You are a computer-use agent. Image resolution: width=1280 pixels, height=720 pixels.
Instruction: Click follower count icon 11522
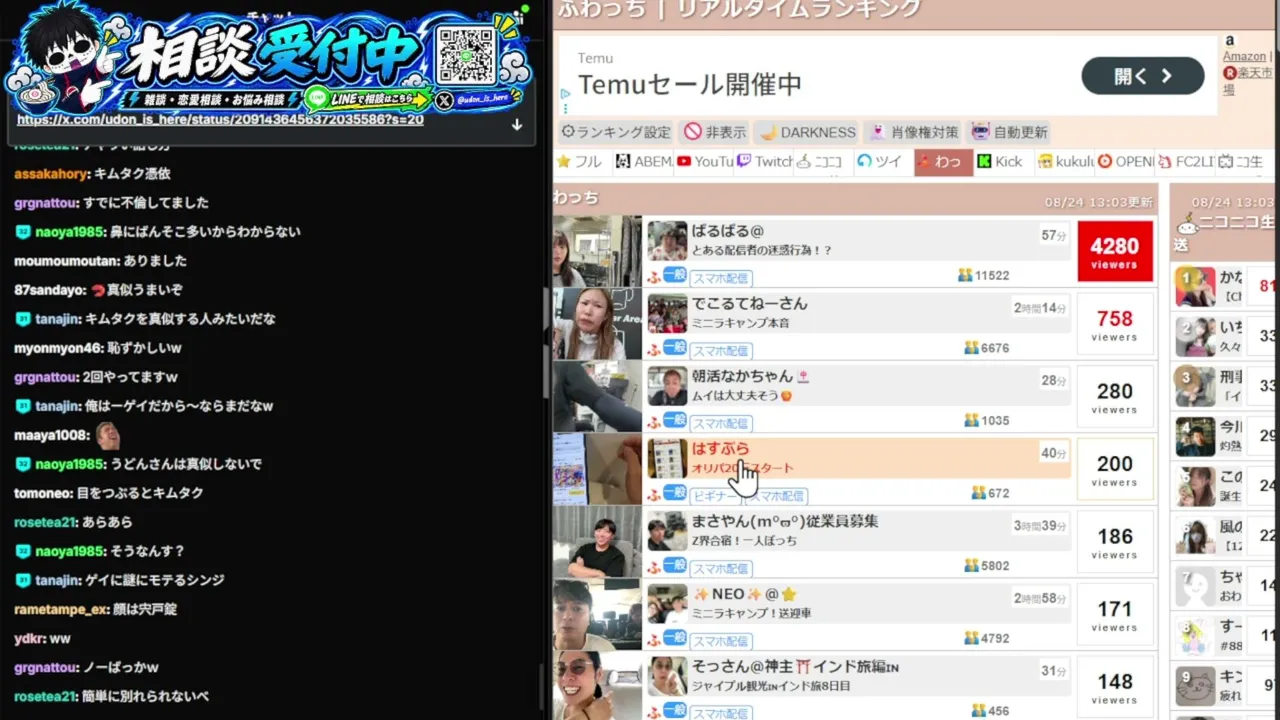point(965,275)
